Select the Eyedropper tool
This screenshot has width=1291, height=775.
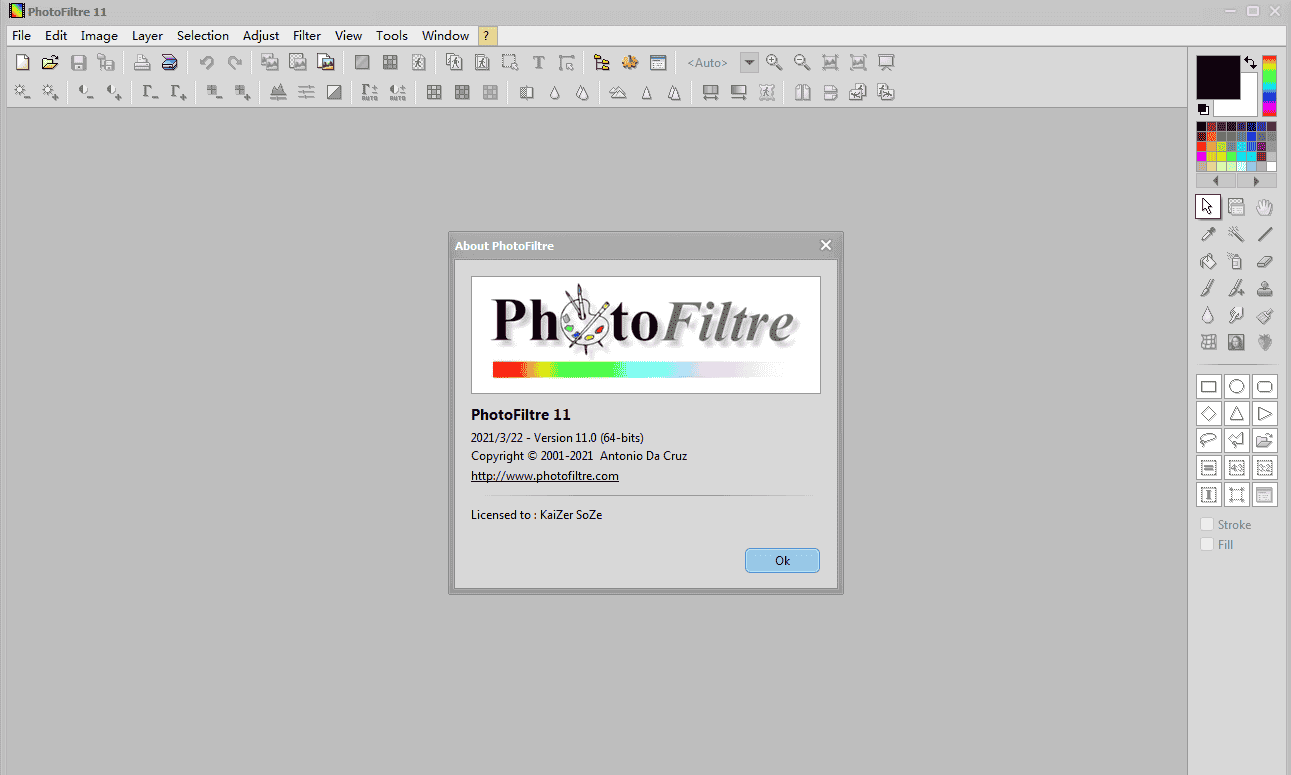[1208, 233]
